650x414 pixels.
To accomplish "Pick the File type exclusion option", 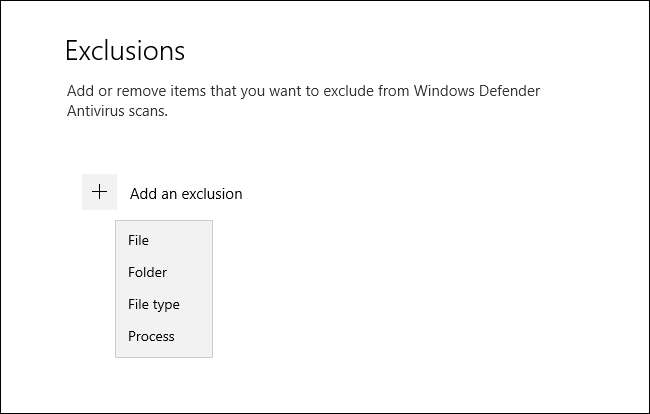I will pos(153,304).
